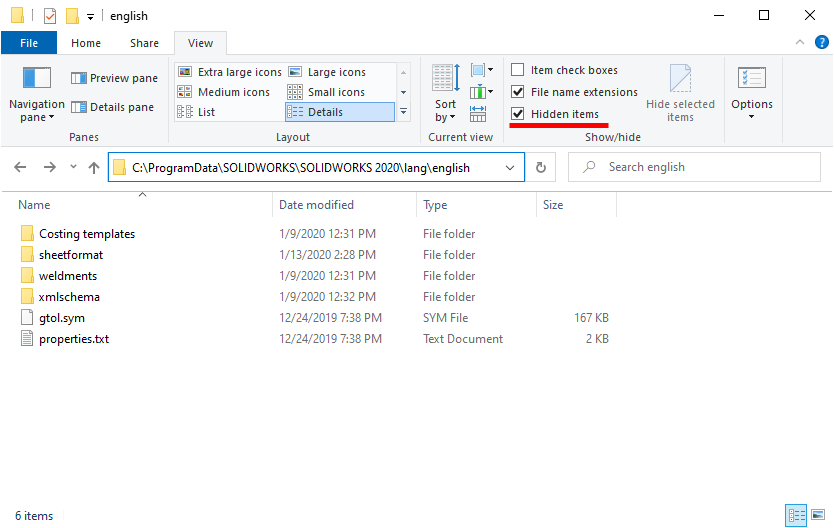Switch to the Share tab
834x528 pixels.
[144, 43]
